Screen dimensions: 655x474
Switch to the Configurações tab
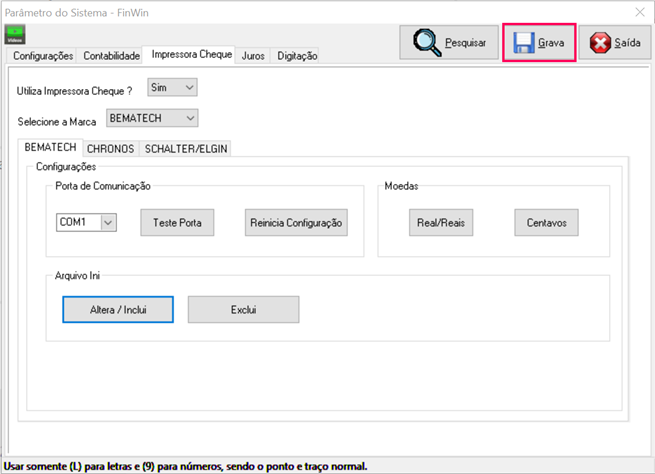[43, 56]
